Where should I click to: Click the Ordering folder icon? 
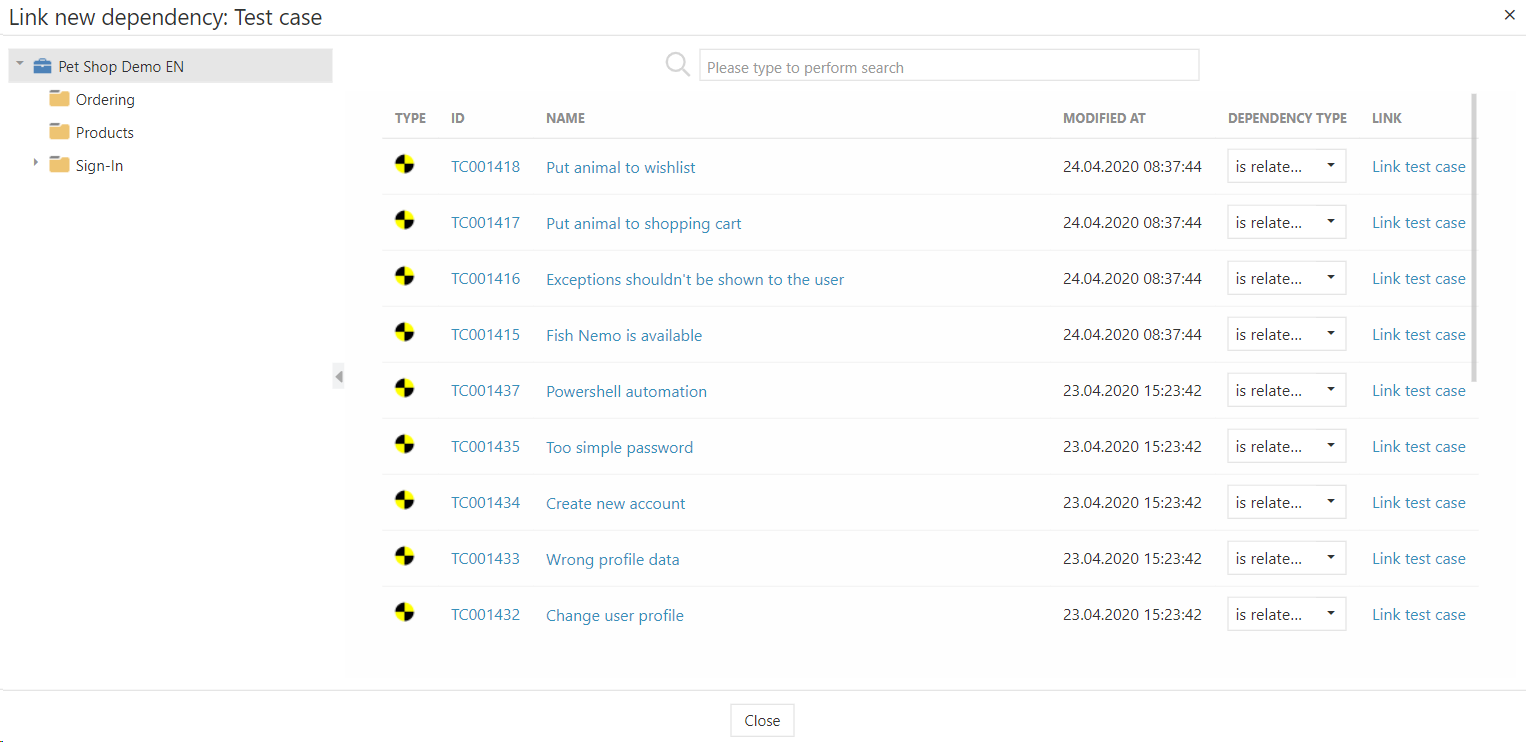60,99
